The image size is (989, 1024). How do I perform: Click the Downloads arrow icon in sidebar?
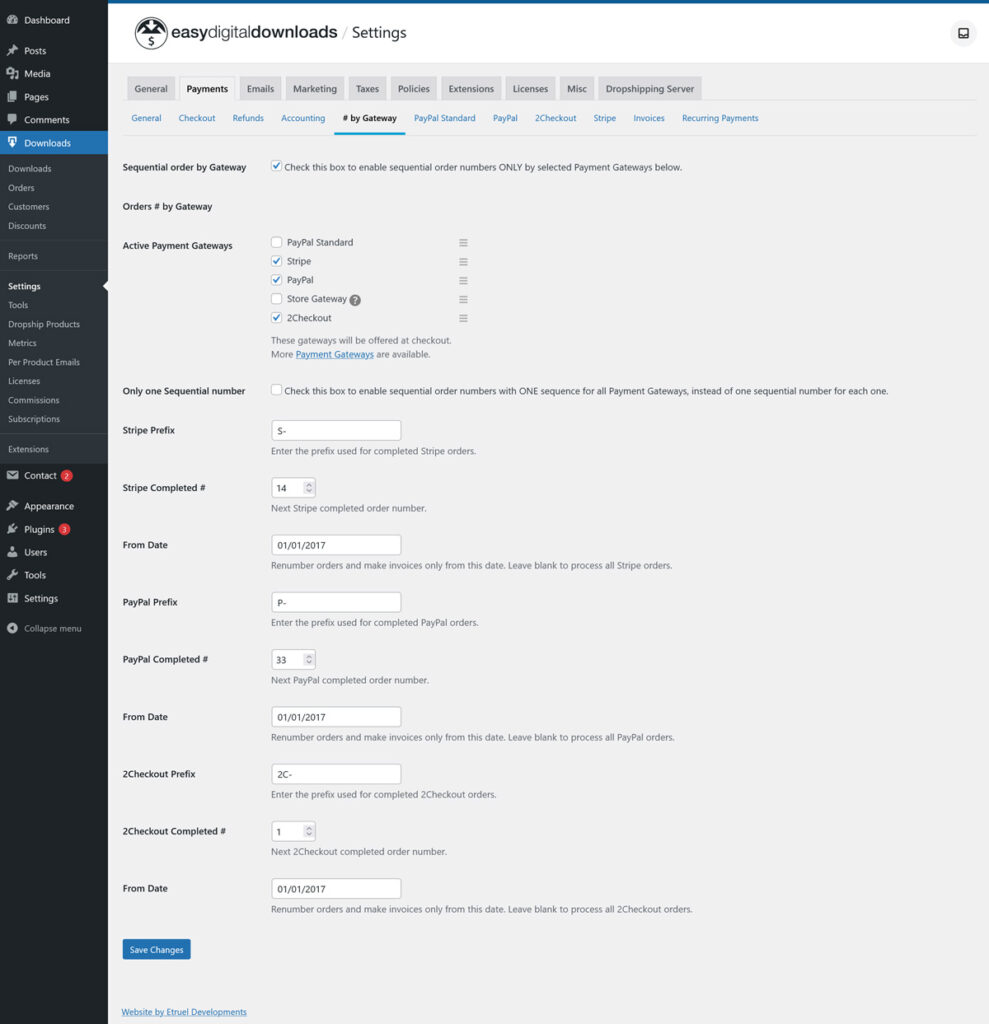coord(12,142)
